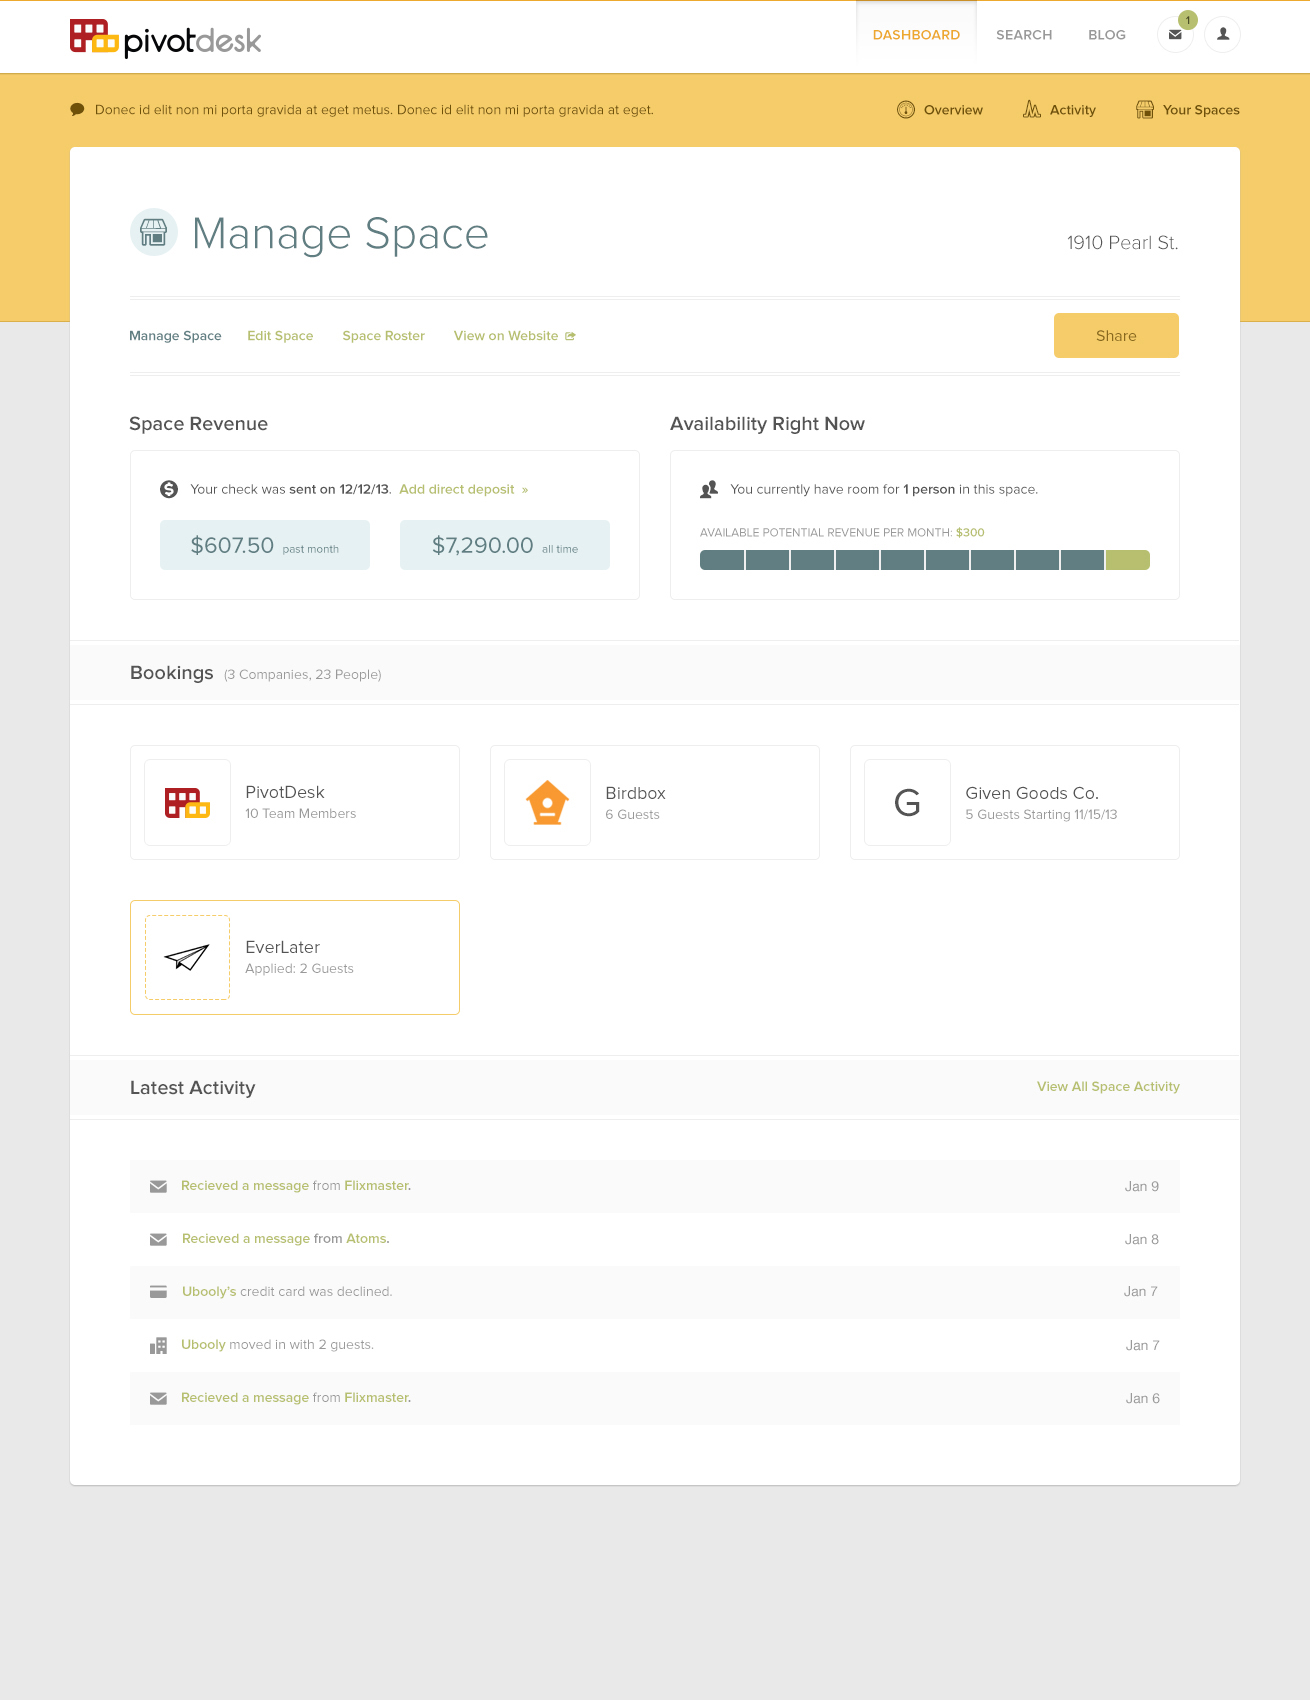Click the PivotDesk company logo thumbnail
Image resolution: width=1310 pixels, height=1700 pixels.
(187, 802)
